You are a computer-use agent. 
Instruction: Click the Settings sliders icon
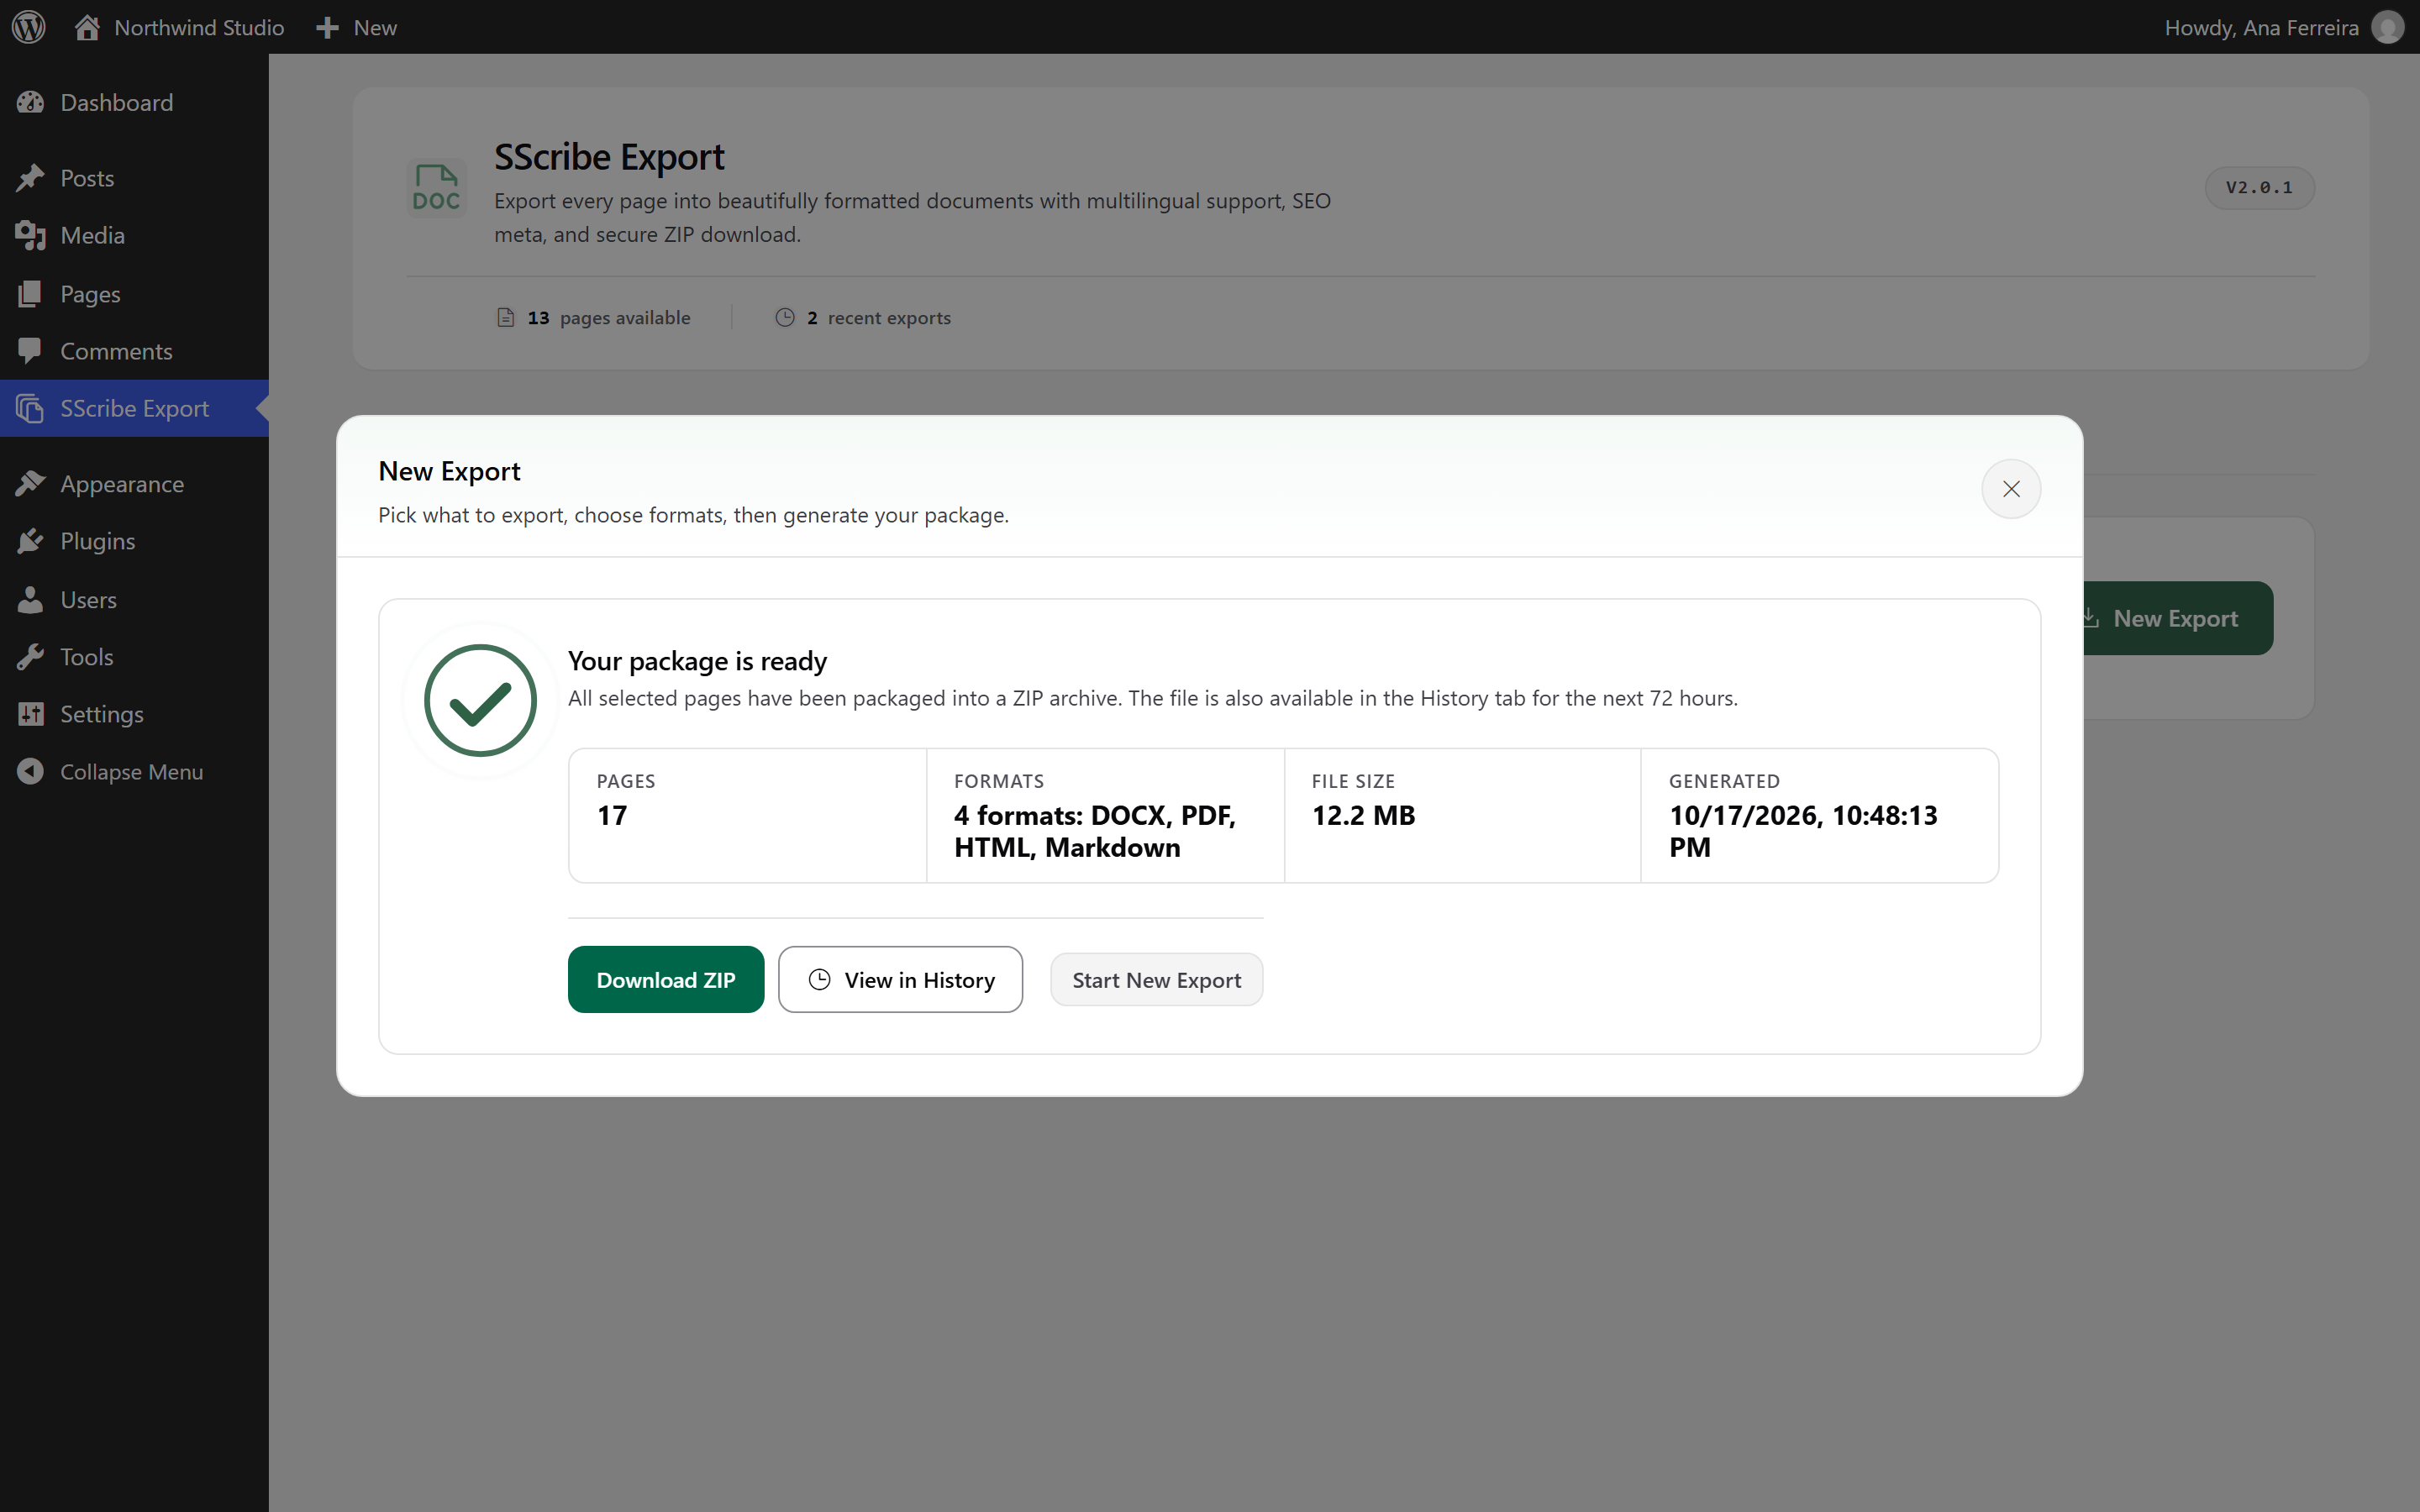(31, 714)
